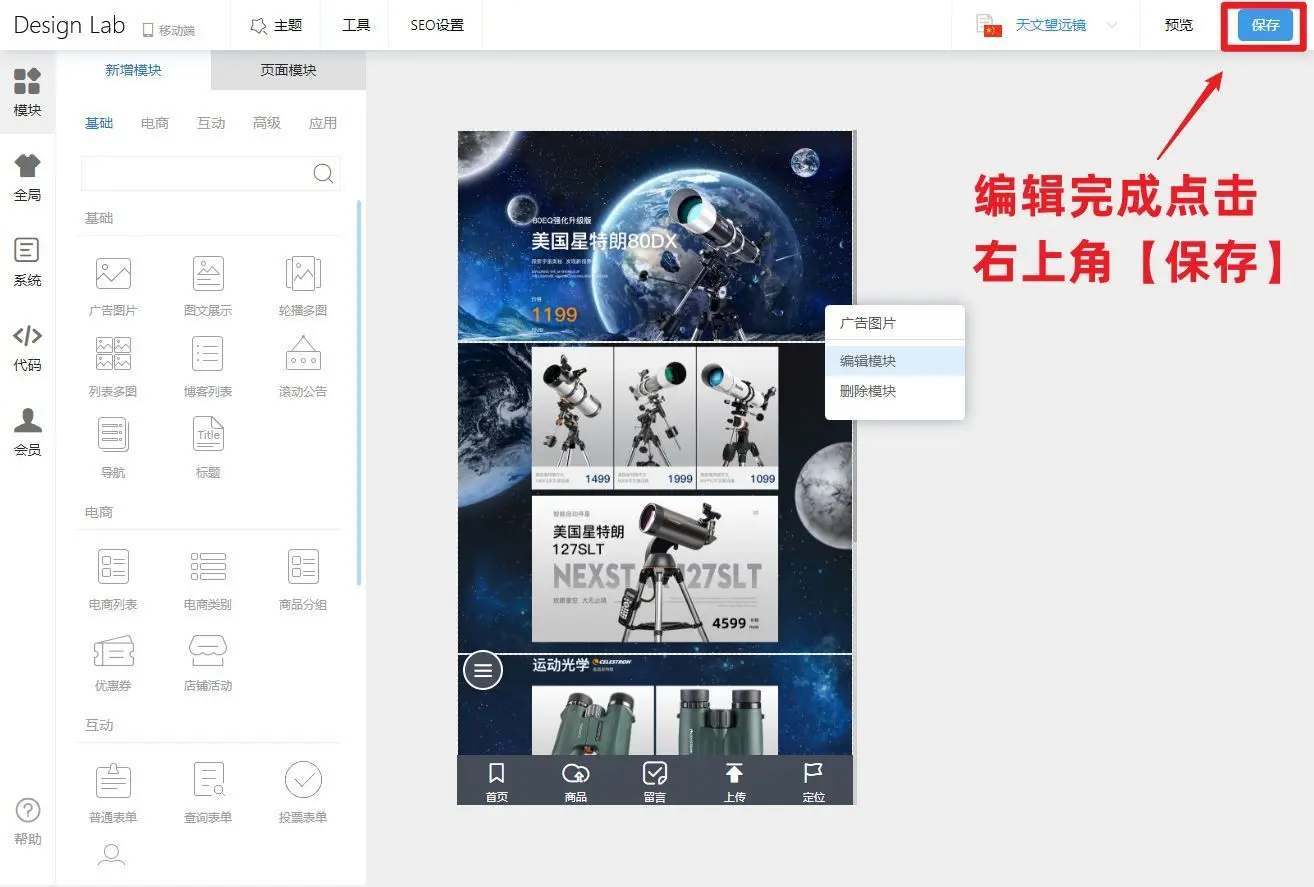Select the 127SLT telescope banner
The width and height of the screenshot is (1314, 887).
[x=655, y=569]
